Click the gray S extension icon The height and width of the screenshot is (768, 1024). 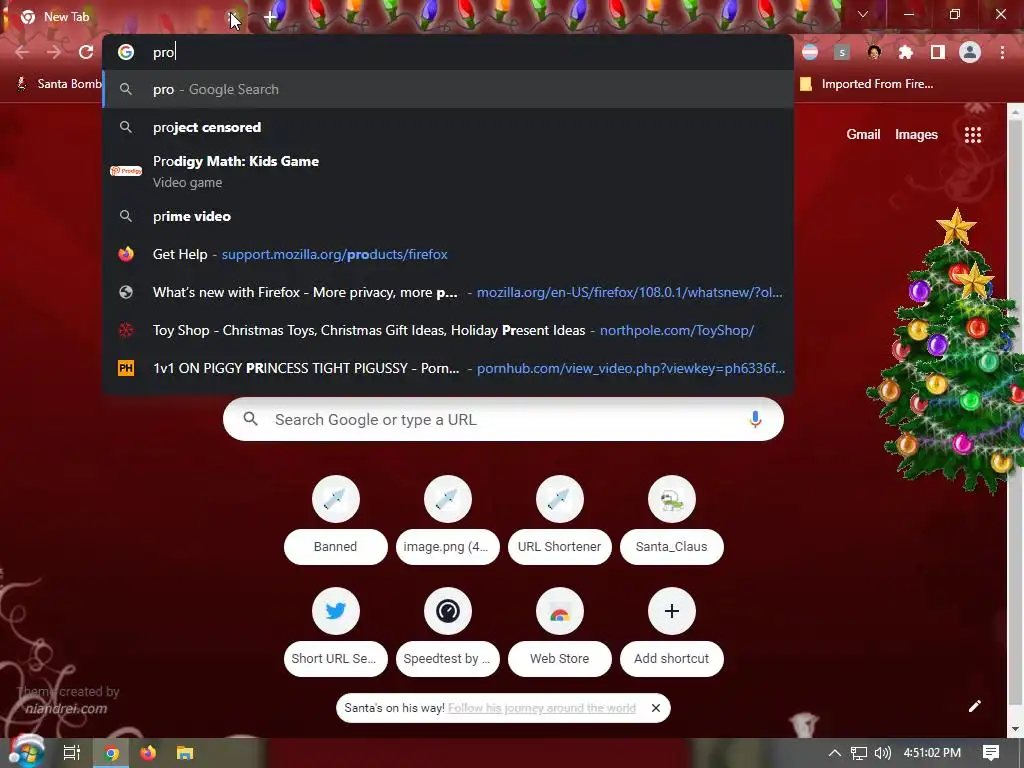(842, 52)
